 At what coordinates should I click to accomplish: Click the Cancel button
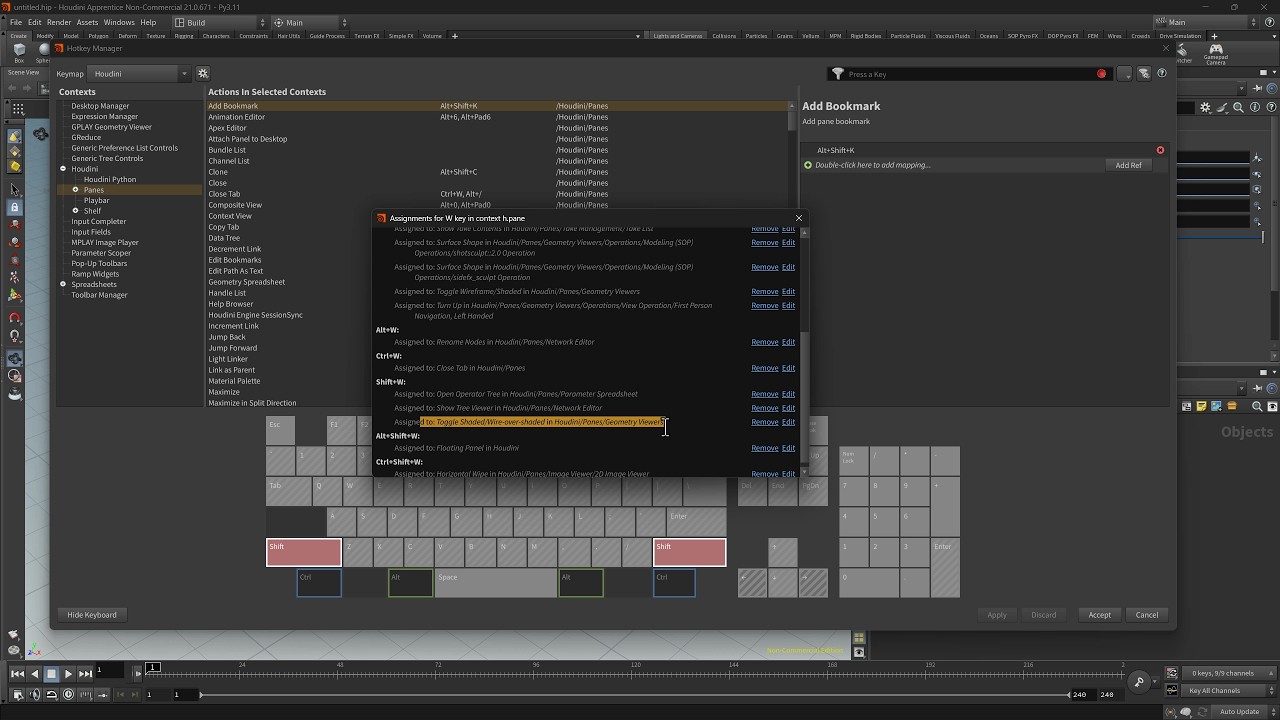[1147, 615]
